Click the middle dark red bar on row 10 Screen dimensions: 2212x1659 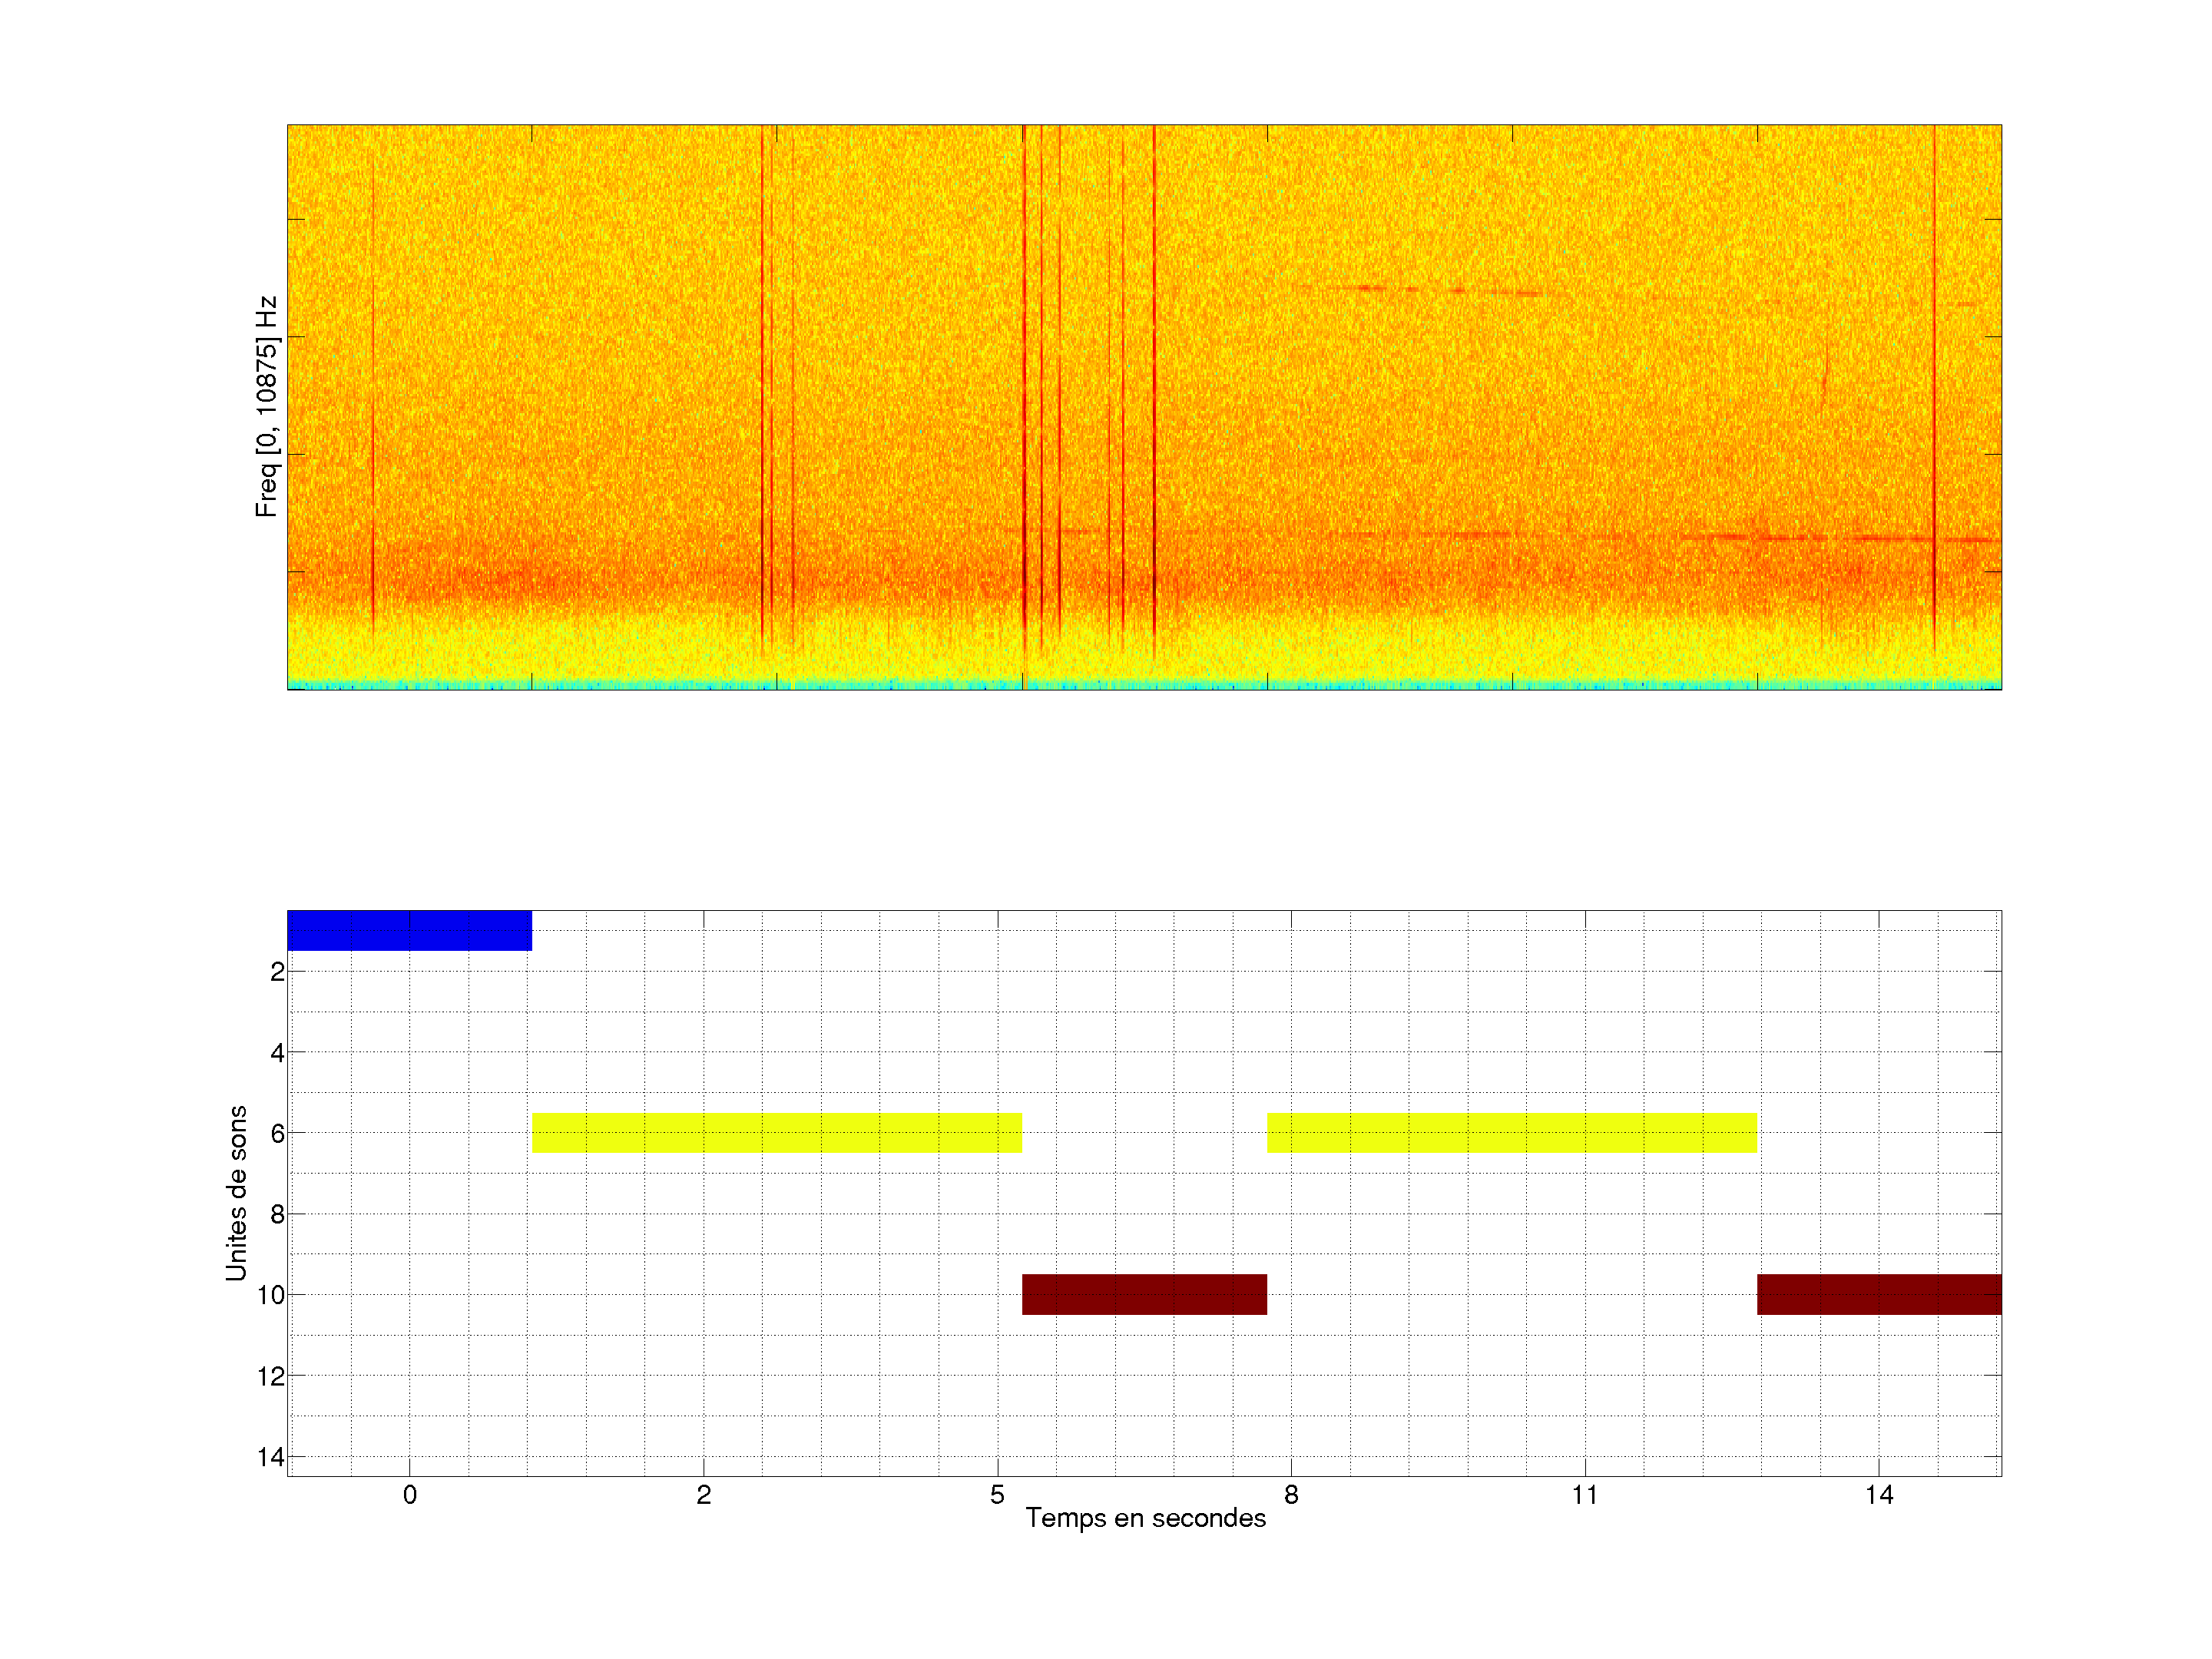pyautogui.click(x=1144, y=1294)
